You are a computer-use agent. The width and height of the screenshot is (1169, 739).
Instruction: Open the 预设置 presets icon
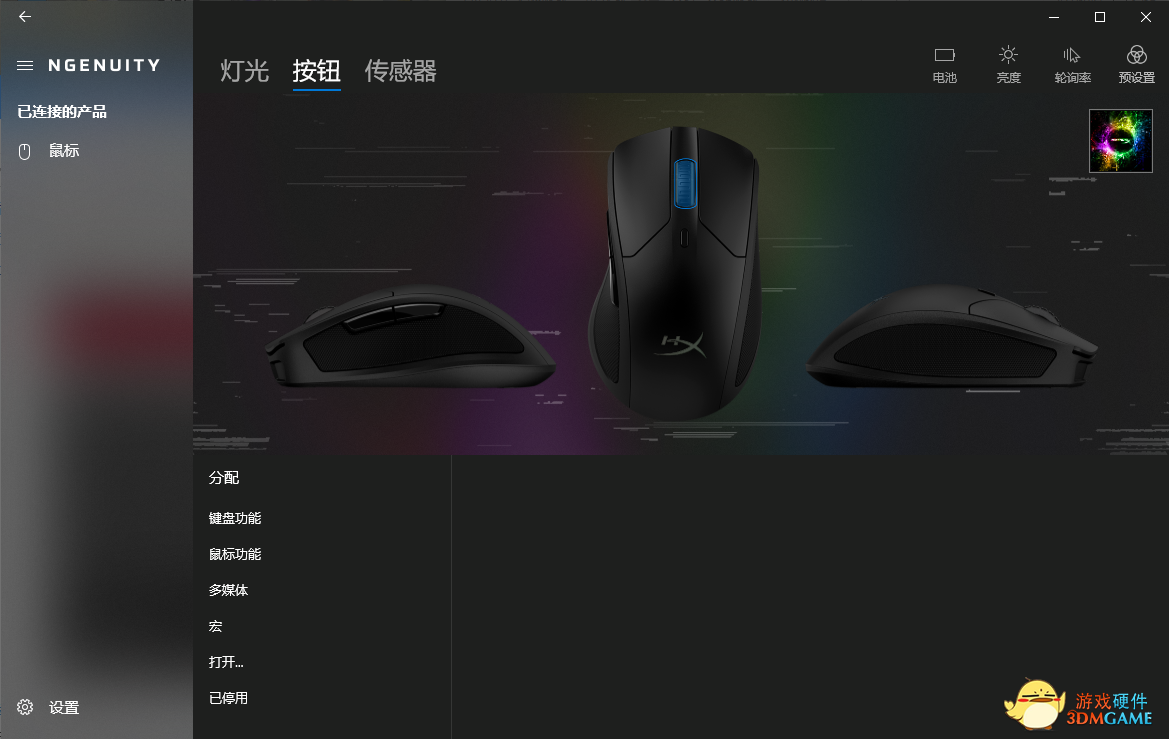[1136, 55]
